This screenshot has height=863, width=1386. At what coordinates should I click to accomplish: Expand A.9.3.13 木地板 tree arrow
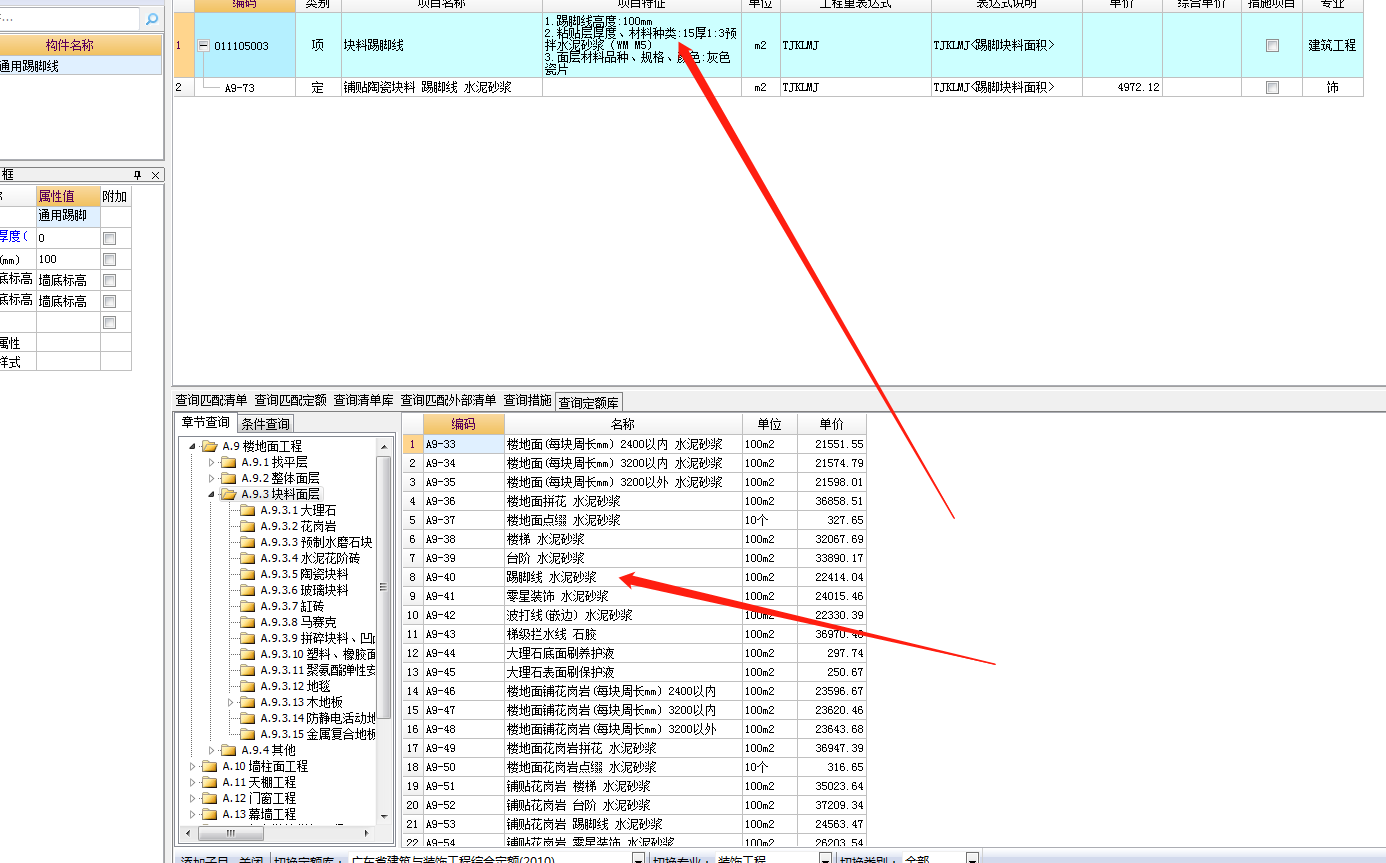(230, 702)
